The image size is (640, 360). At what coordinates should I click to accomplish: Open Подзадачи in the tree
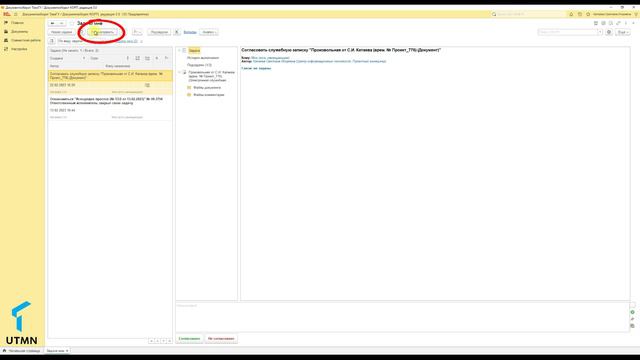199,65
